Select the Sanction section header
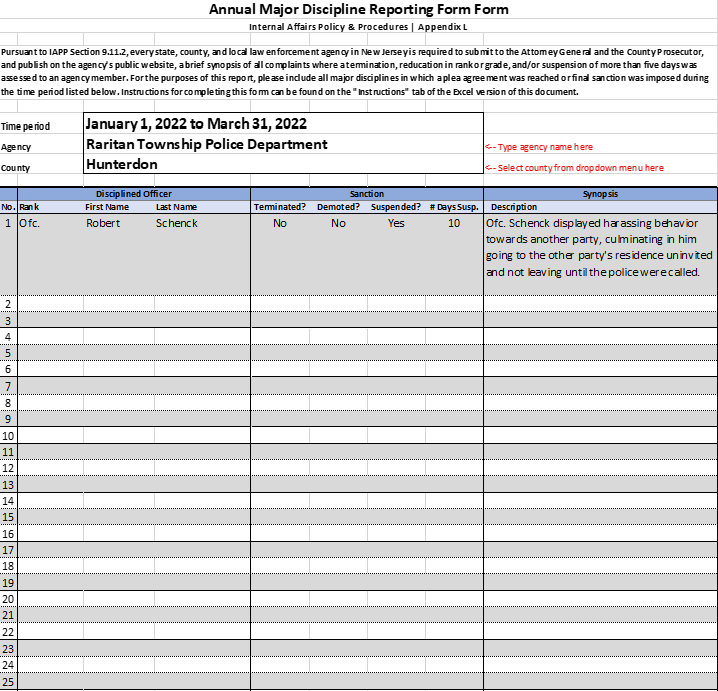 366,193
